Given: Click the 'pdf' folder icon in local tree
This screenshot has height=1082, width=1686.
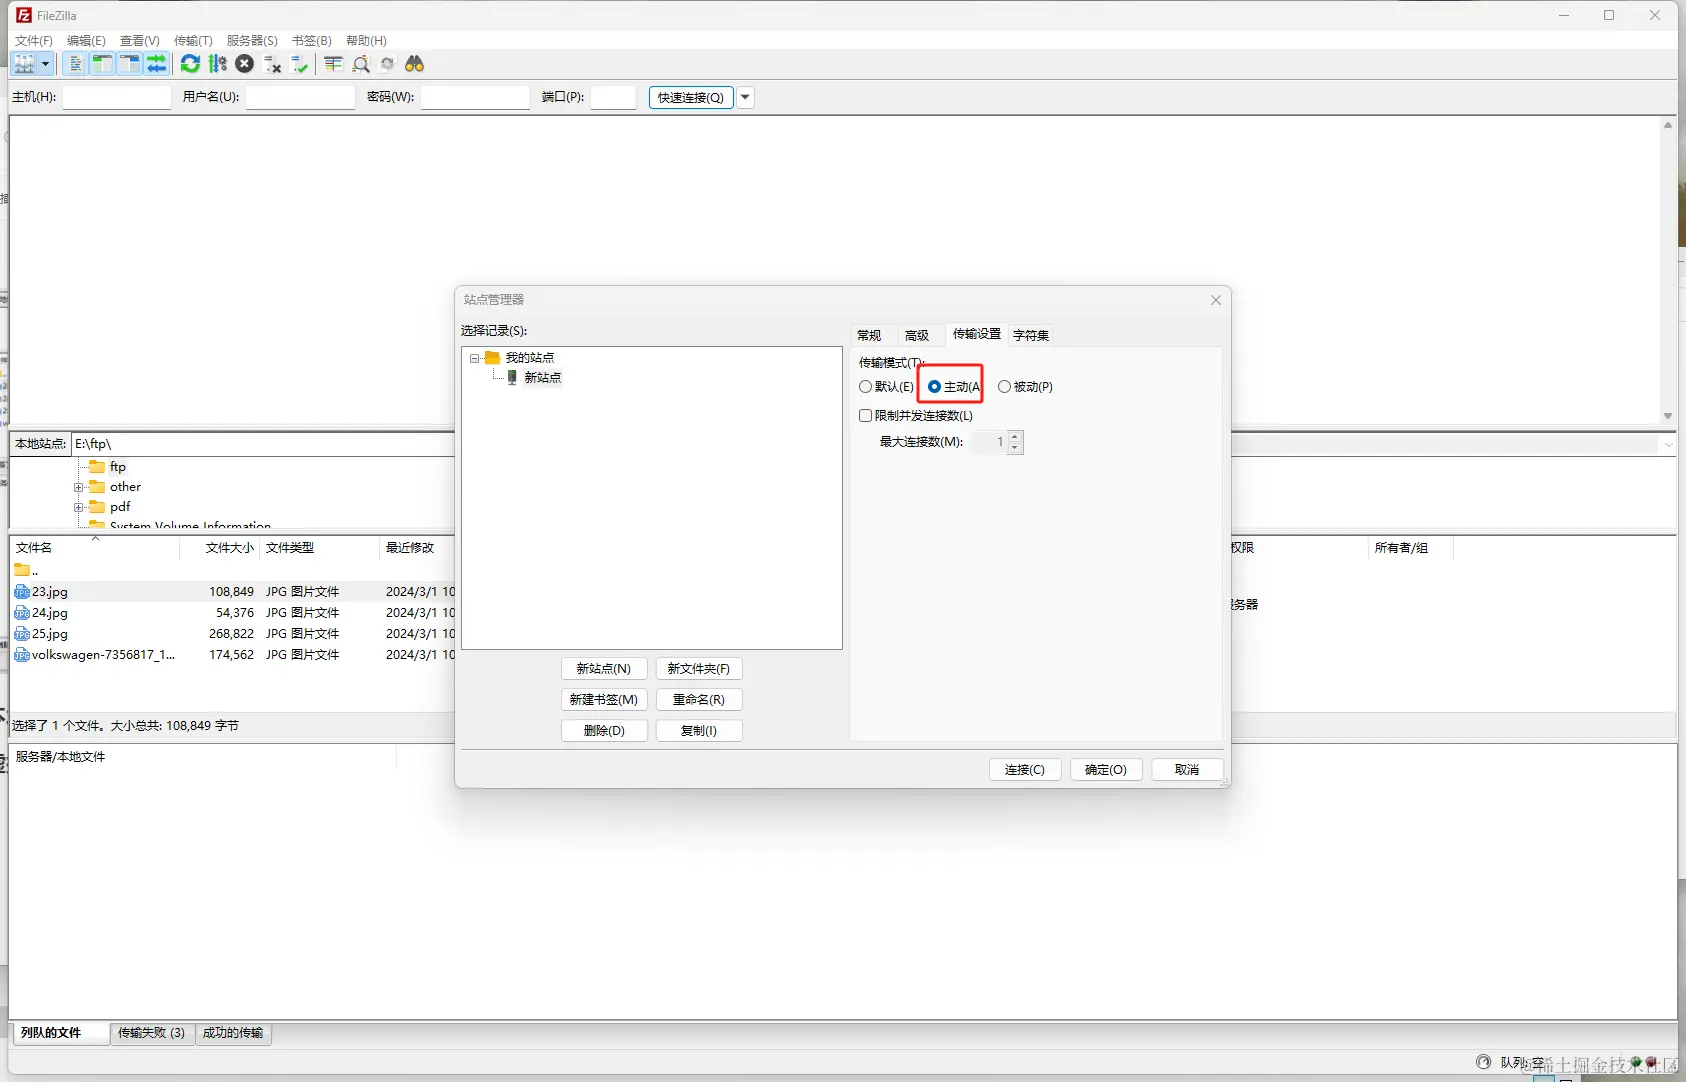Looking at the screenshot, I should [97, 507].
